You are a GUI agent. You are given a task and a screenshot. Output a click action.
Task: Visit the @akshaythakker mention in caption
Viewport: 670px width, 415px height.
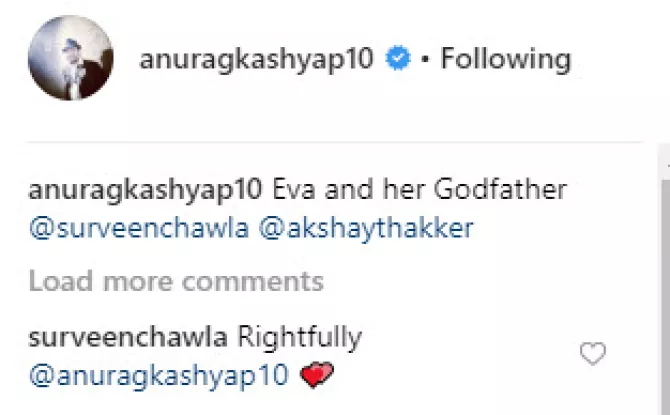[367, 229]
